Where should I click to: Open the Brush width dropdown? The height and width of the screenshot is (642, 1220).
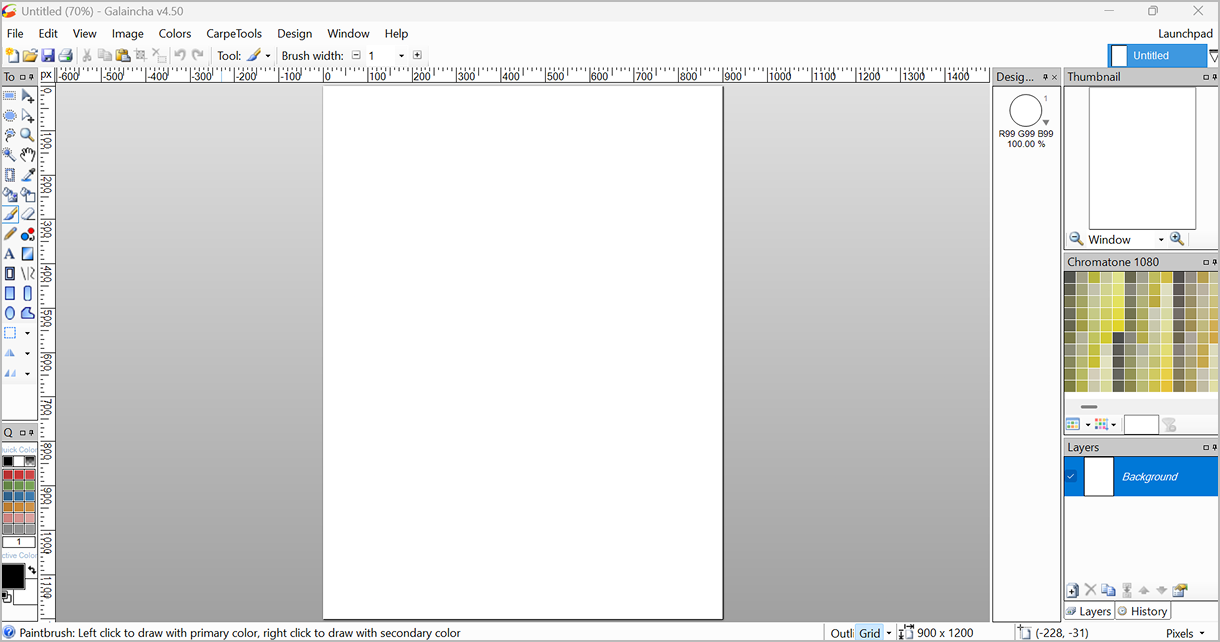(401, 56)
